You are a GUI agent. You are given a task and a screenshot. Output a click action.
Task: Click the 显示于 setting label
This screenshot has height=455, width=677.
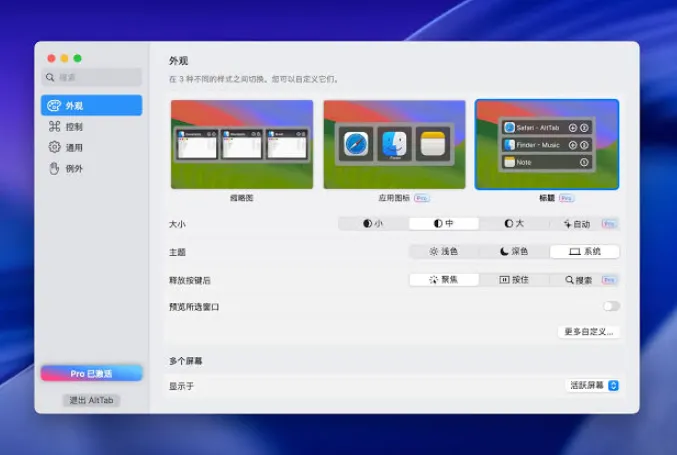(181, 386)
